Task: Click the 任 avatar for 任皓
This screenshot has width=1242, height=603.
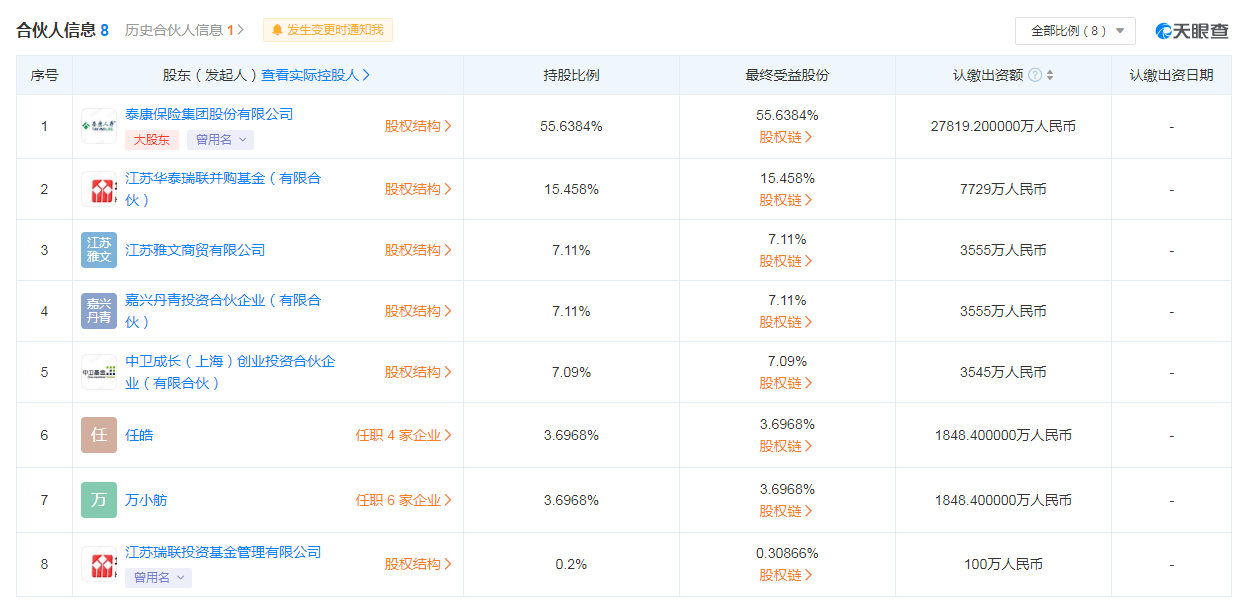Action: 98,435
